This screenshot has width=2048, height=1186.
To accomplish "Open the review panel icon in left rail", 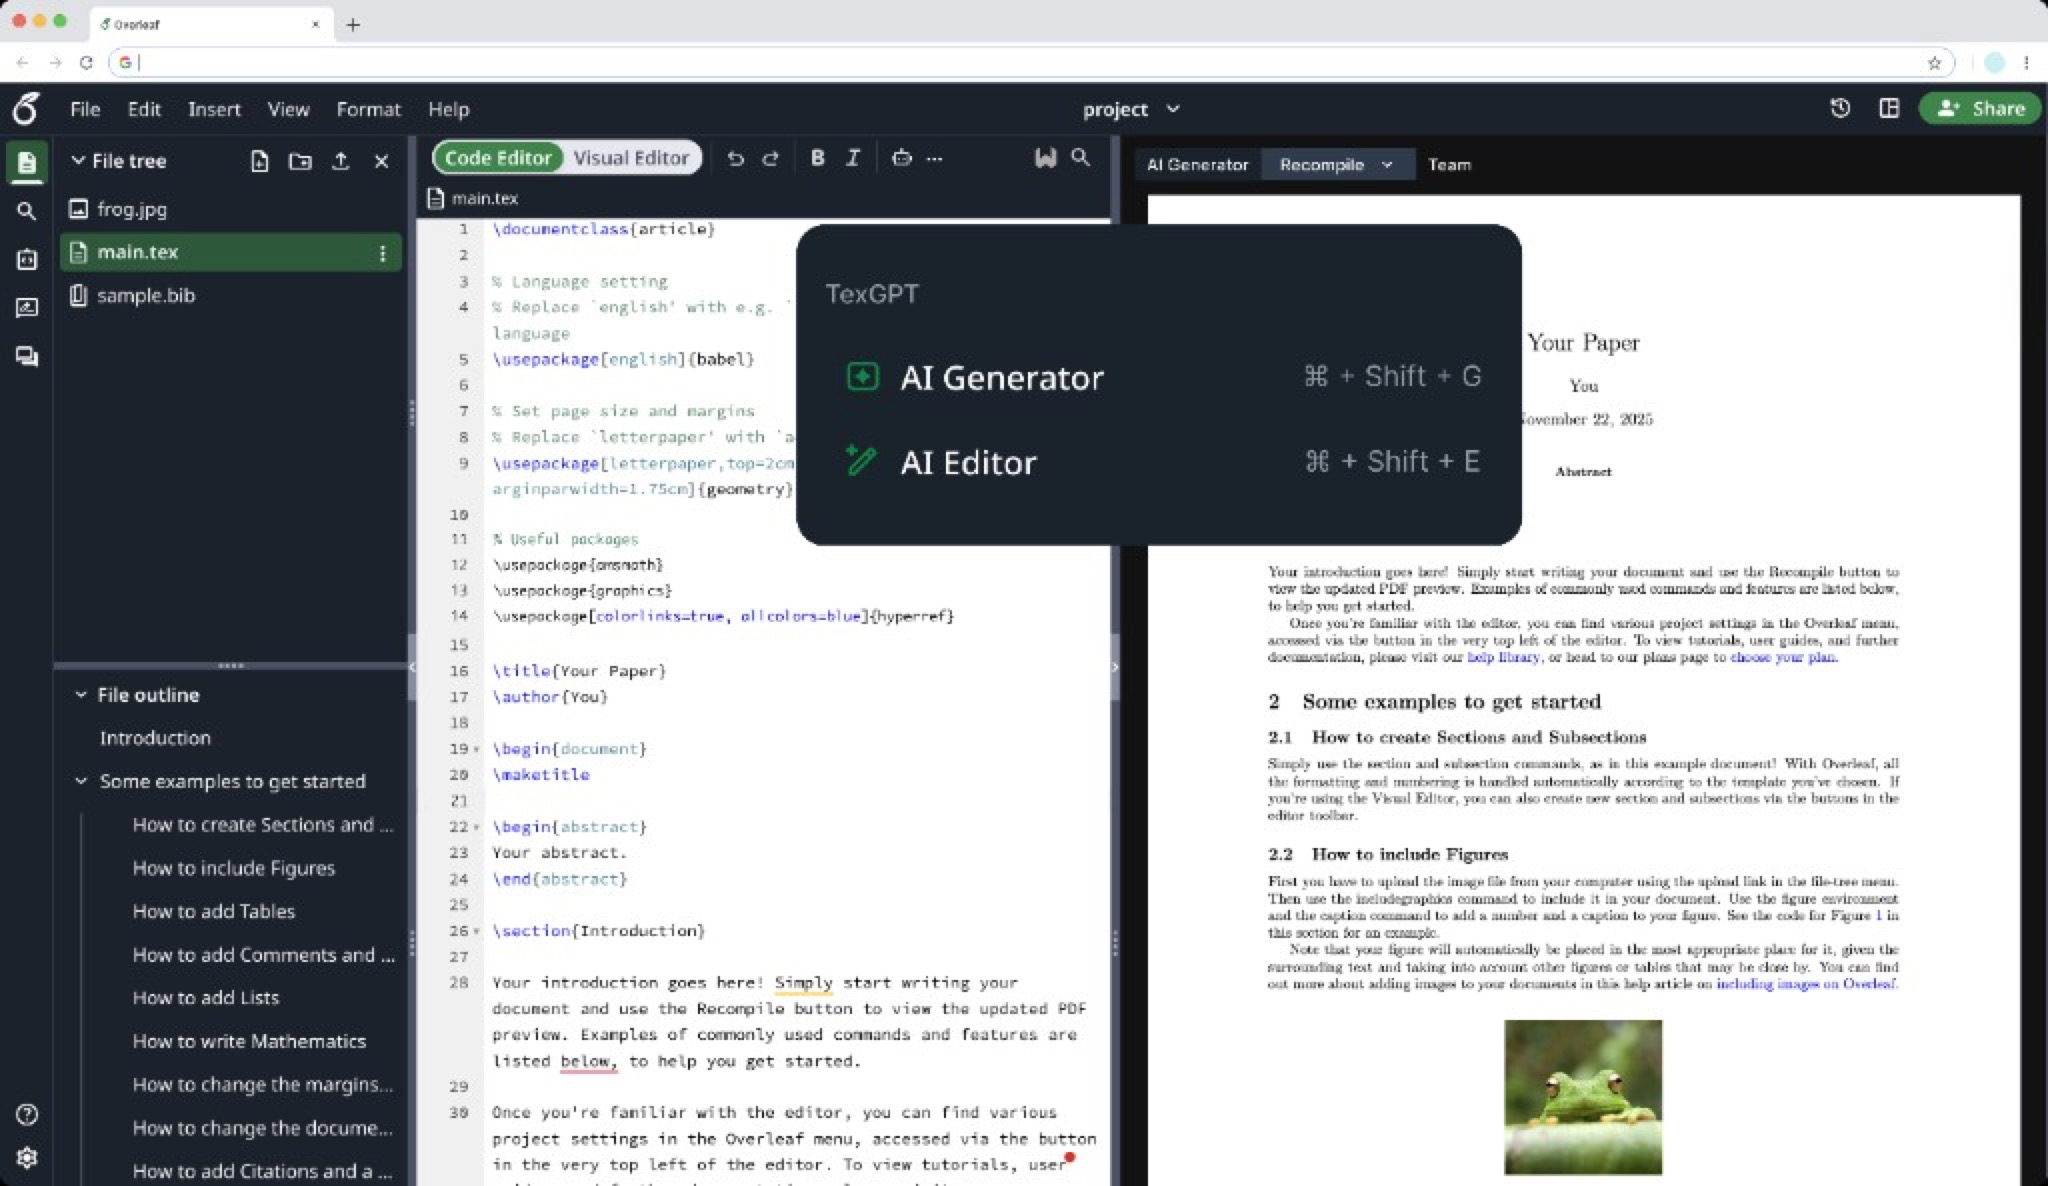I will [x=26, y=307].
